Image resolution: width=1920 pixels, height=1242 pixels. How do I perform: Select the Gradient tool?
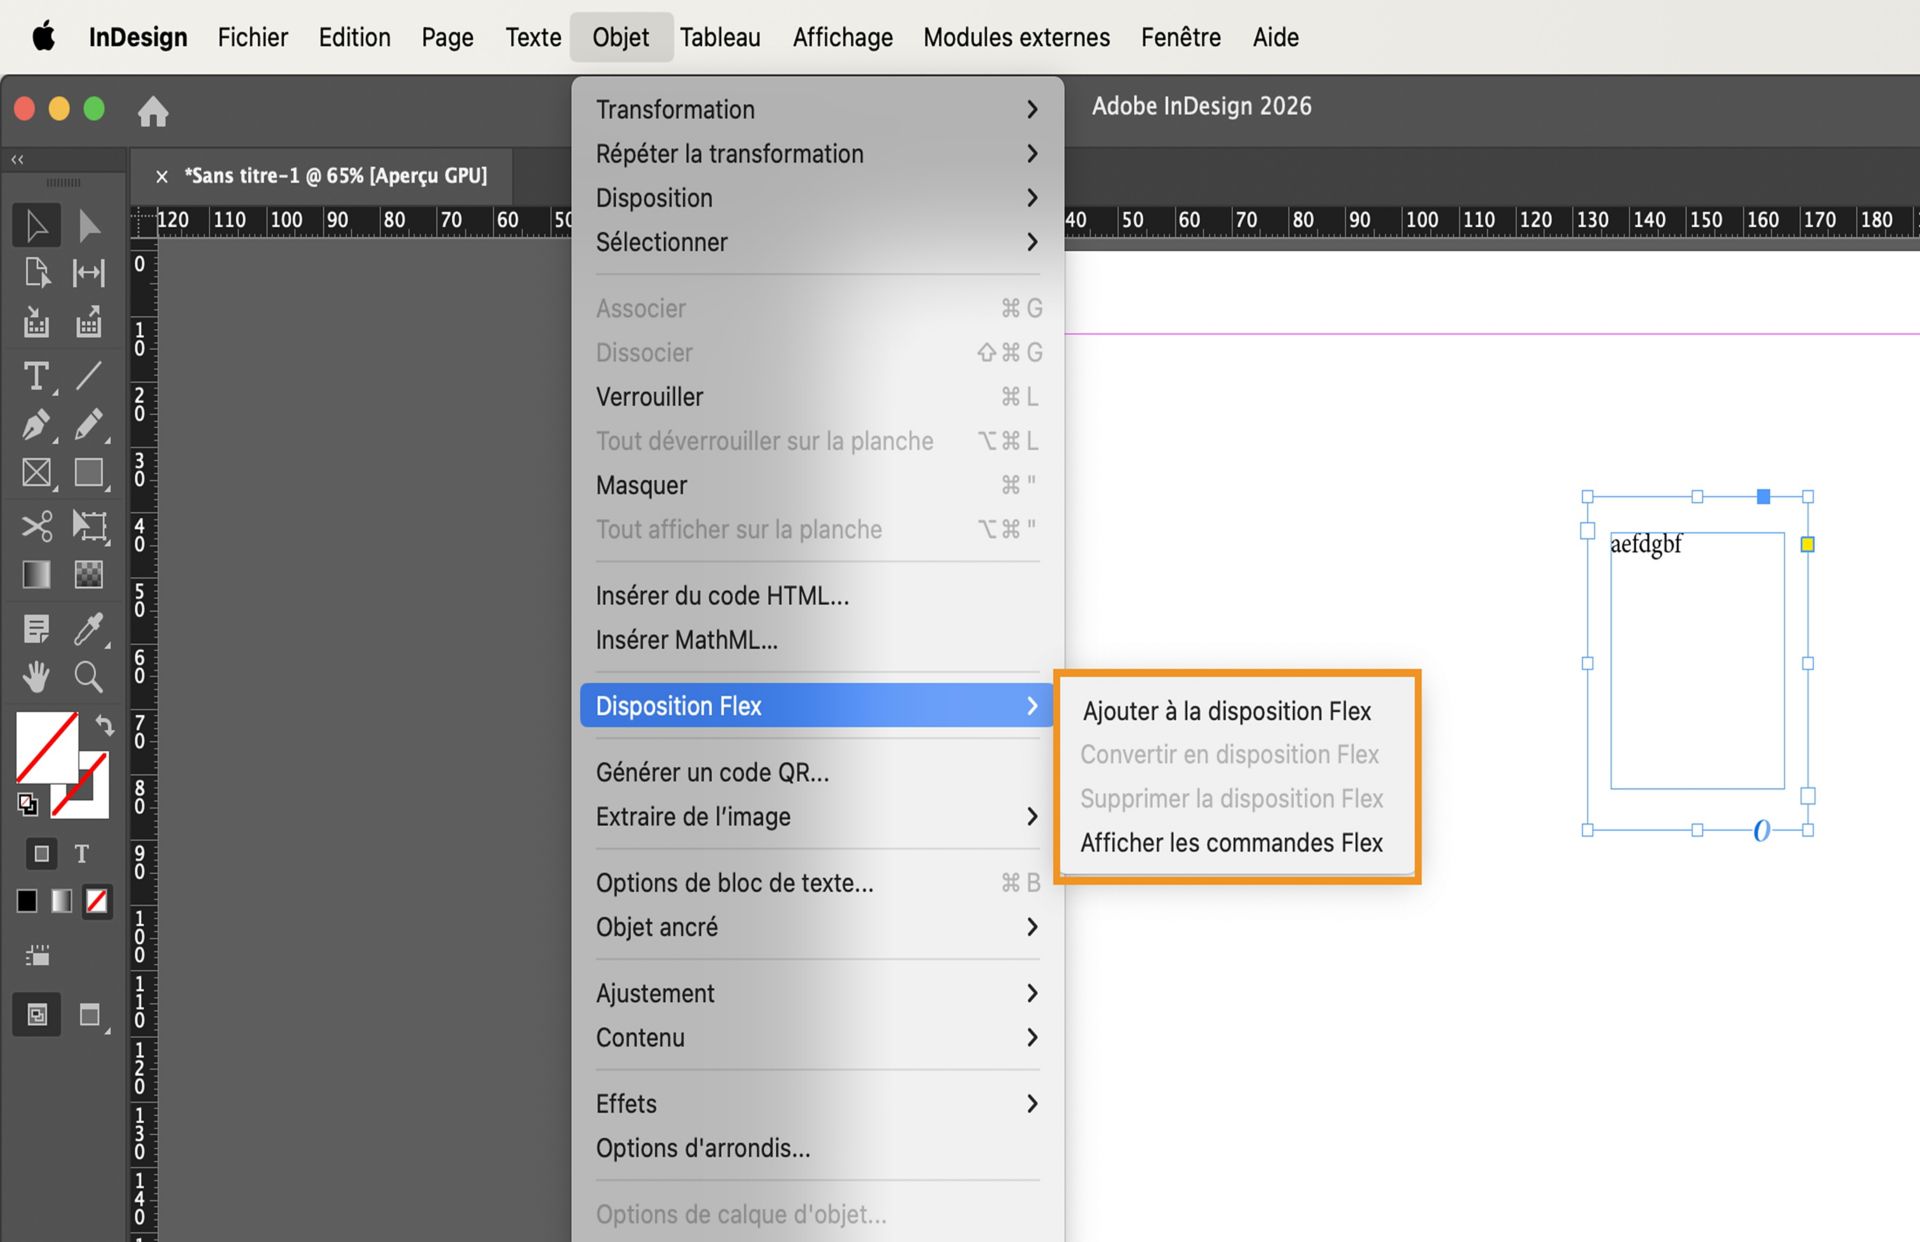pyautogui.click(x=36, y=574)
